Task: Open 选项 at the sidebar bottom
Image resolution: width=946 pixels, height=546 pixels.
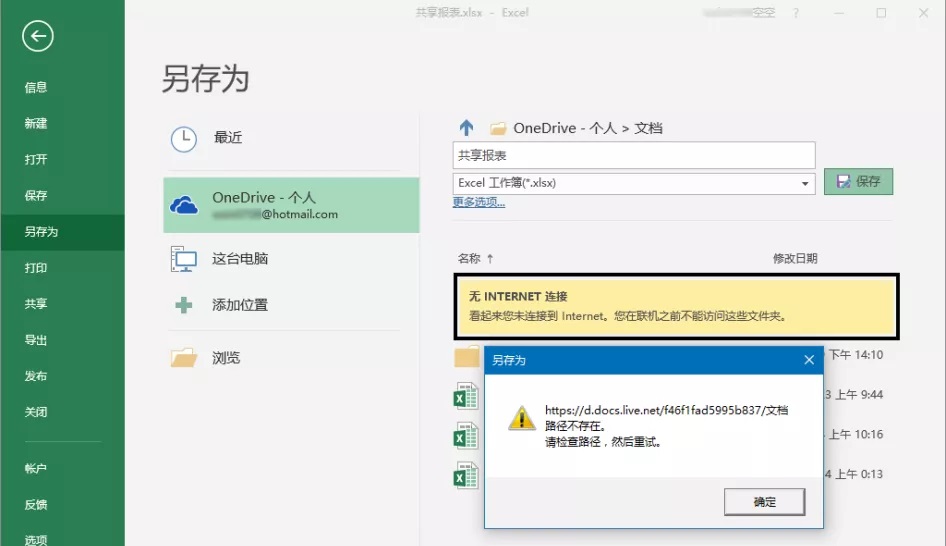Action: coord(36,539)
